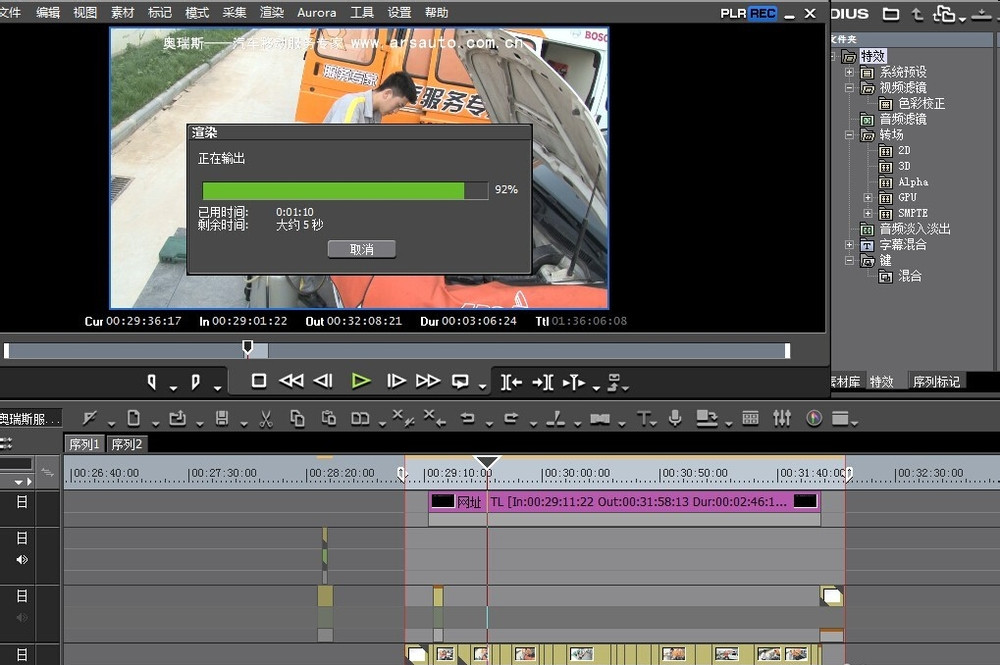Viewport: 1000px width, 665px height.
Task: Expand the 系统预设 tree folder
Action: 850,72
